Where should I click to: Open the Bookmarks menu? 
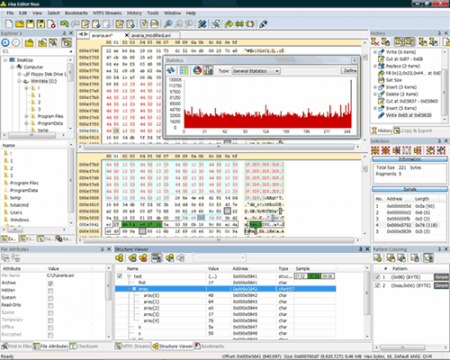[x=76, y=13]
